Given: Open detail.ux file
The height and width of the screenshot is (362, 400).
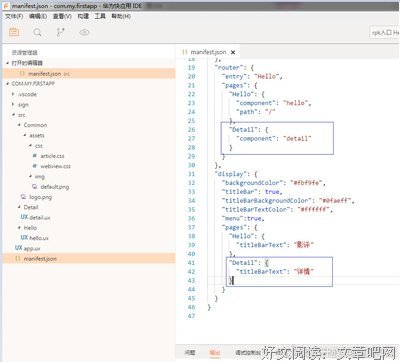Looking at the screenshot, I should tap(40, 217).
